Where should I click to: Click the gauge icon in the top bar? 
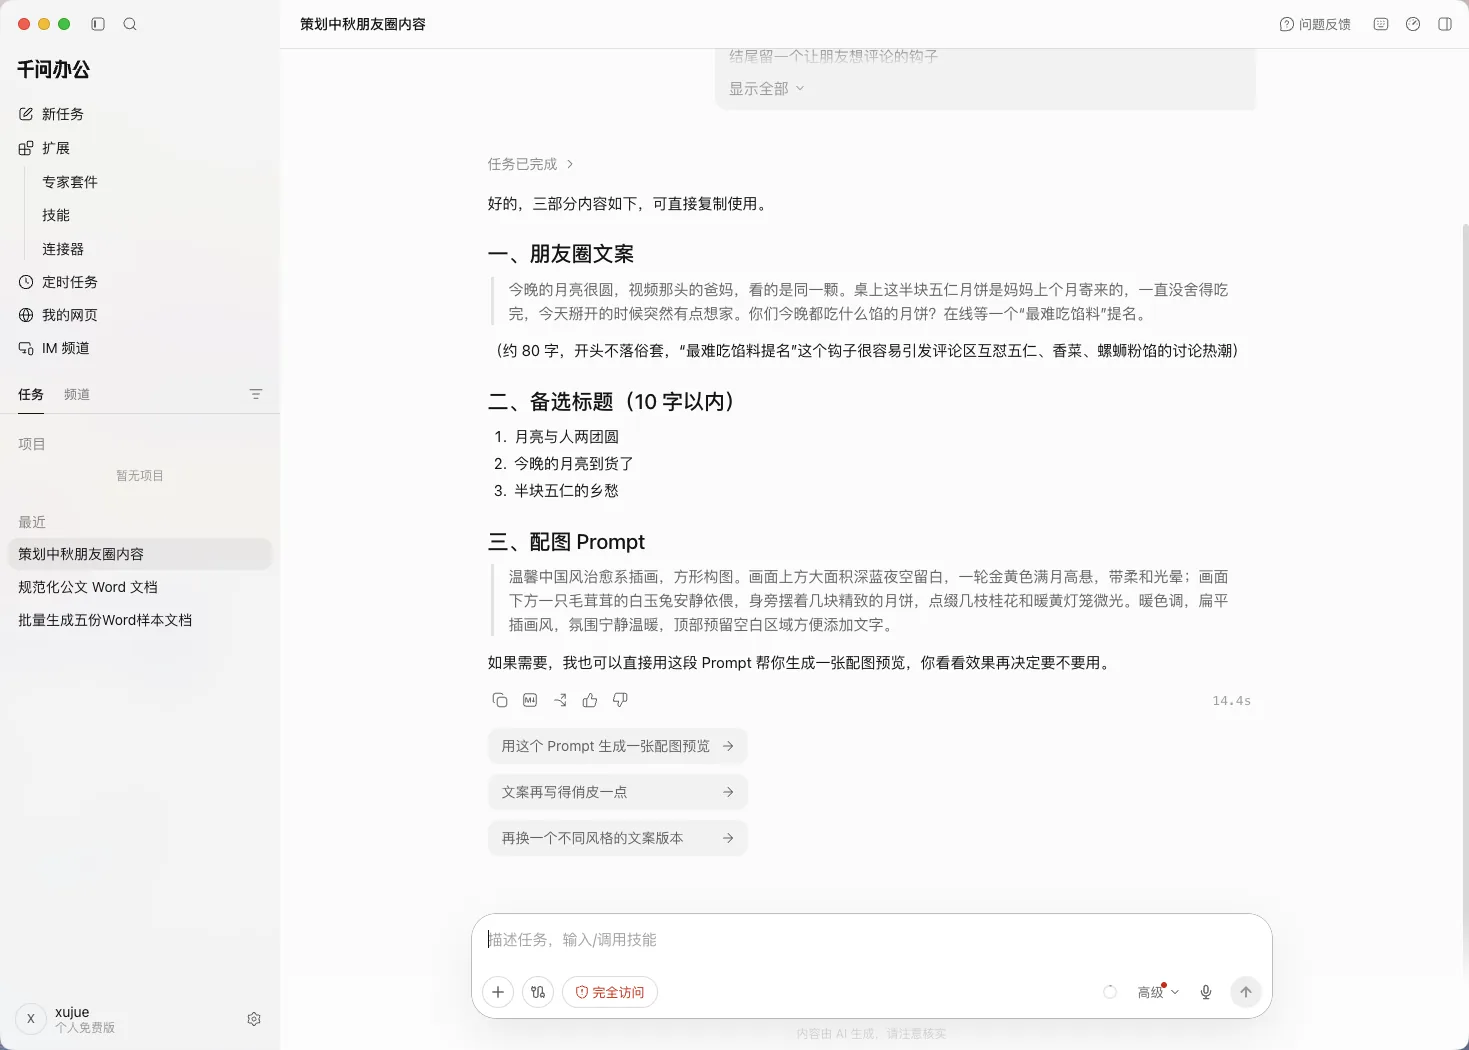(1413, 24)
